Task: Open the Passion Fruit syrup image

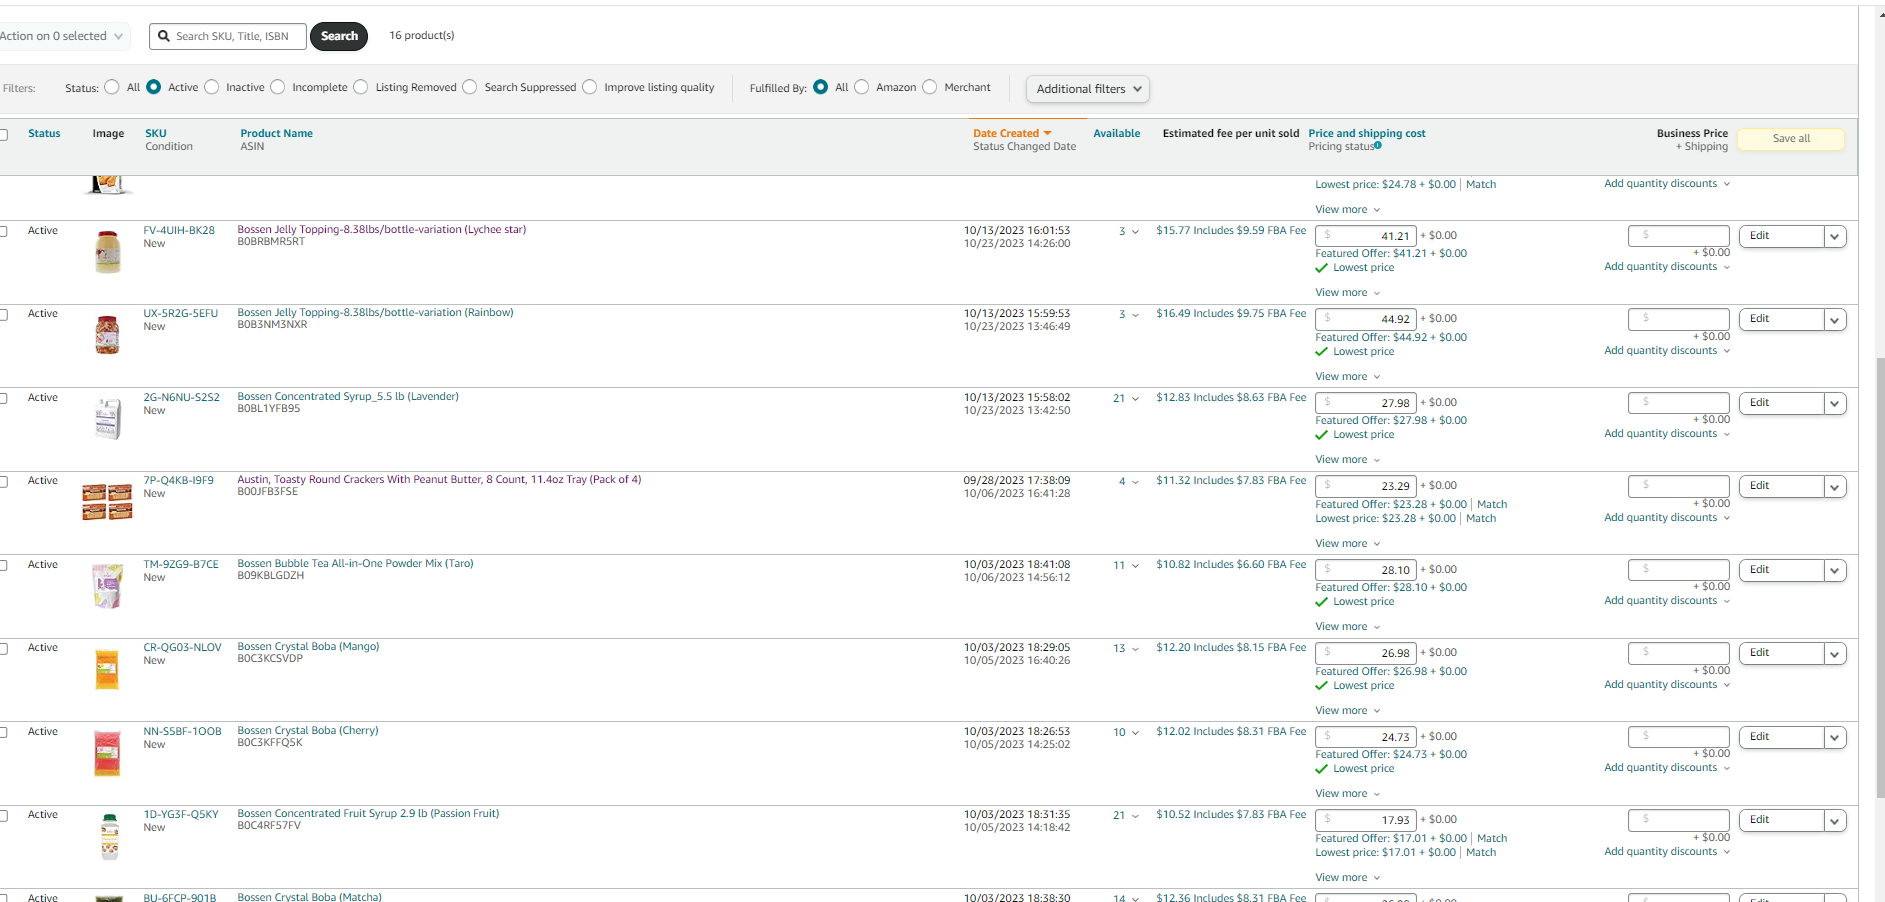Action: (x=110, y=837)
